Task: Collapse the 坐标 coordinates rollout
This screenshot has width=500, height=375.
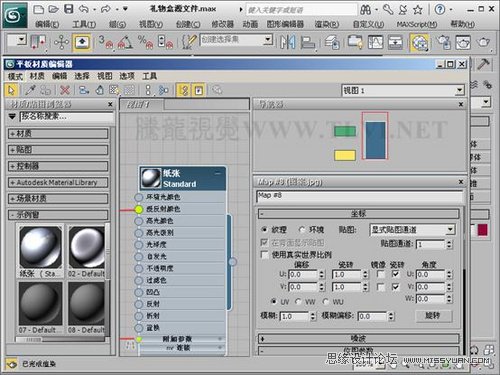Action: pos(359,213)
